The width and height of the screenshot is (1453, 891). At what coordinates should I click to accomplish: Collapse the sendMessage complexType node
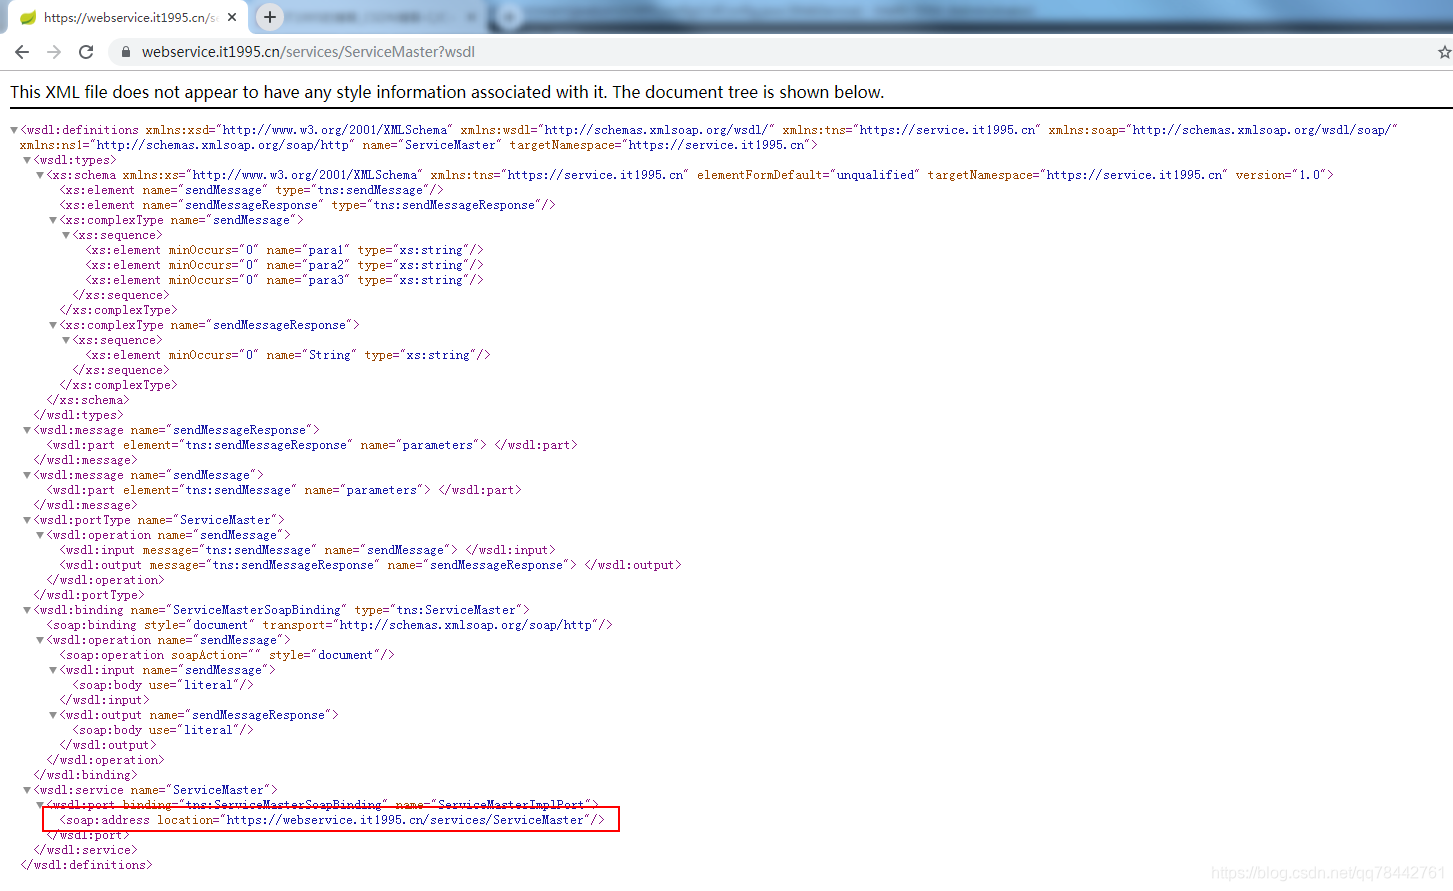tap(51, 219)
